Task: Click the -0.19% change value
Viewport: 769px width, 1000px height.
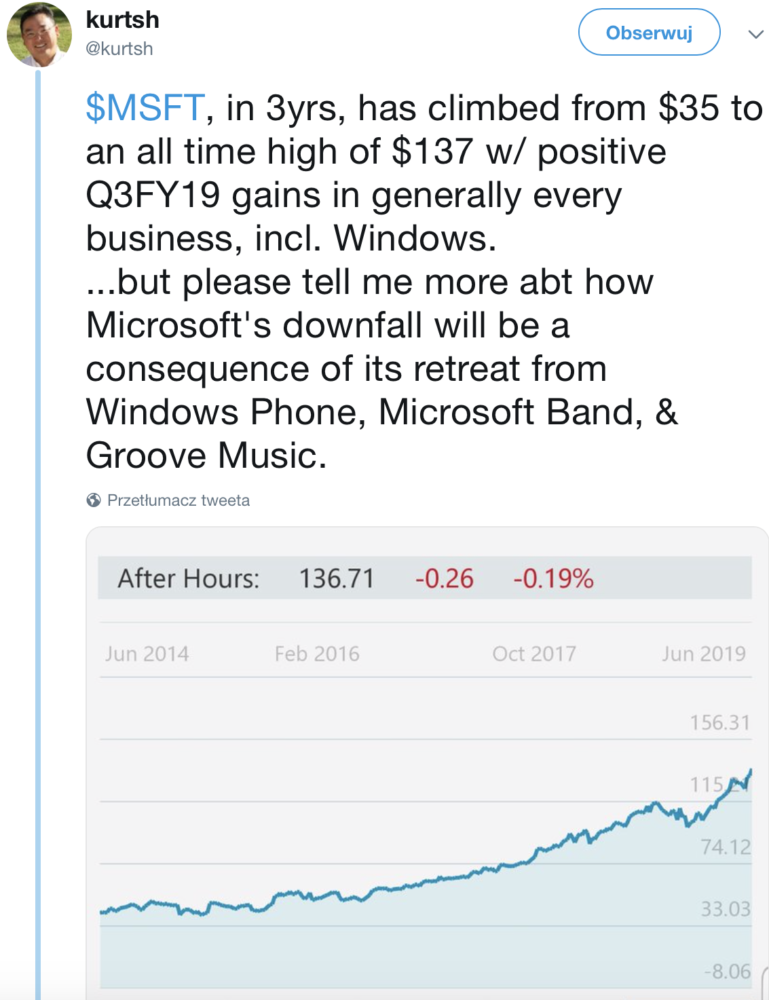Action: (553, 578)
